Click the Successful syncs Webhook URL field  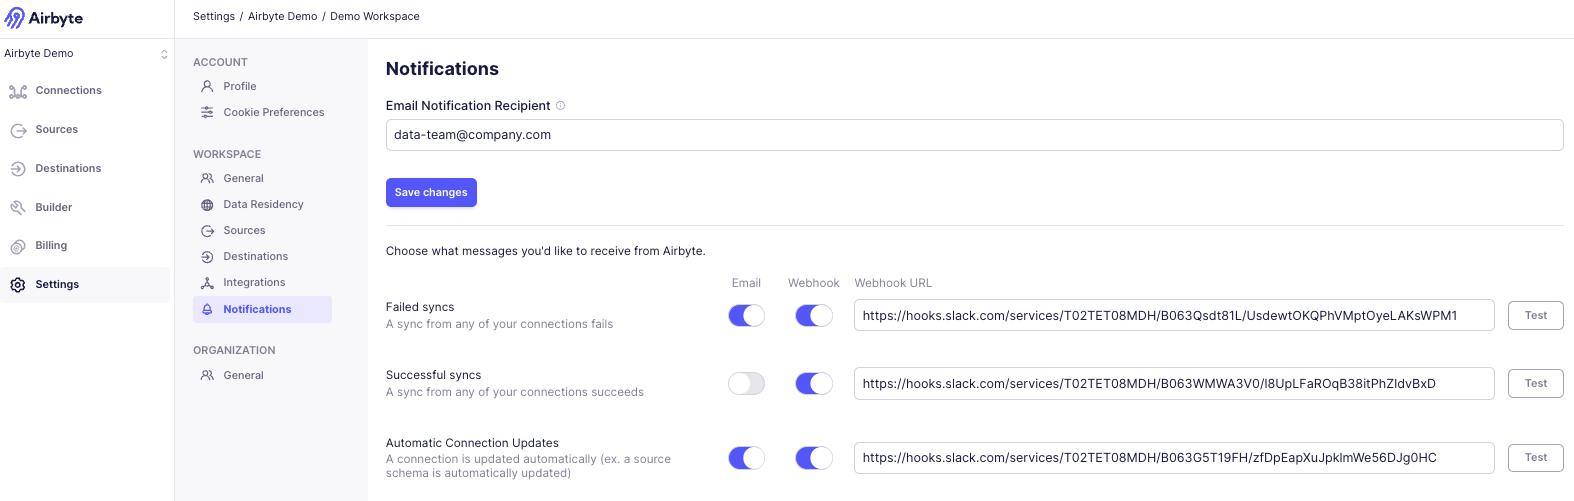[1173, 384]
